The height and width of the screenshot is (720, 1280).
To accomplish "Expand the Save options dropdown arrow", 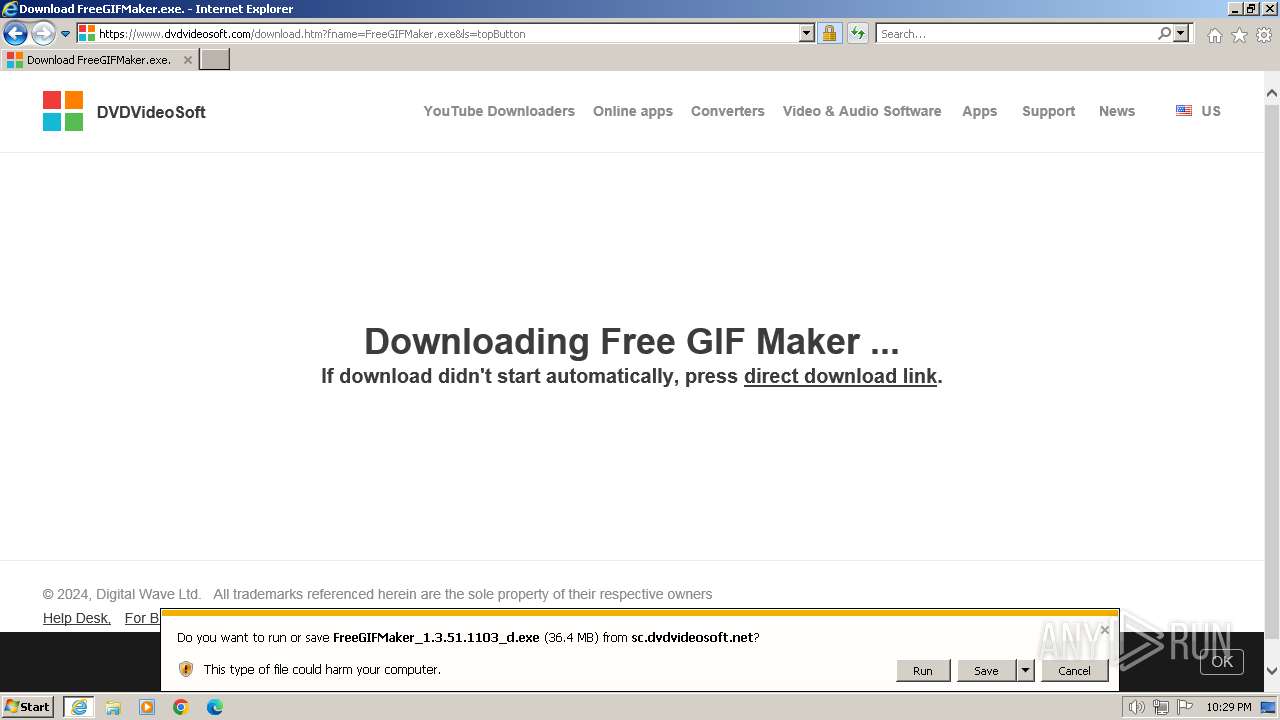I will click(1025, 671).
